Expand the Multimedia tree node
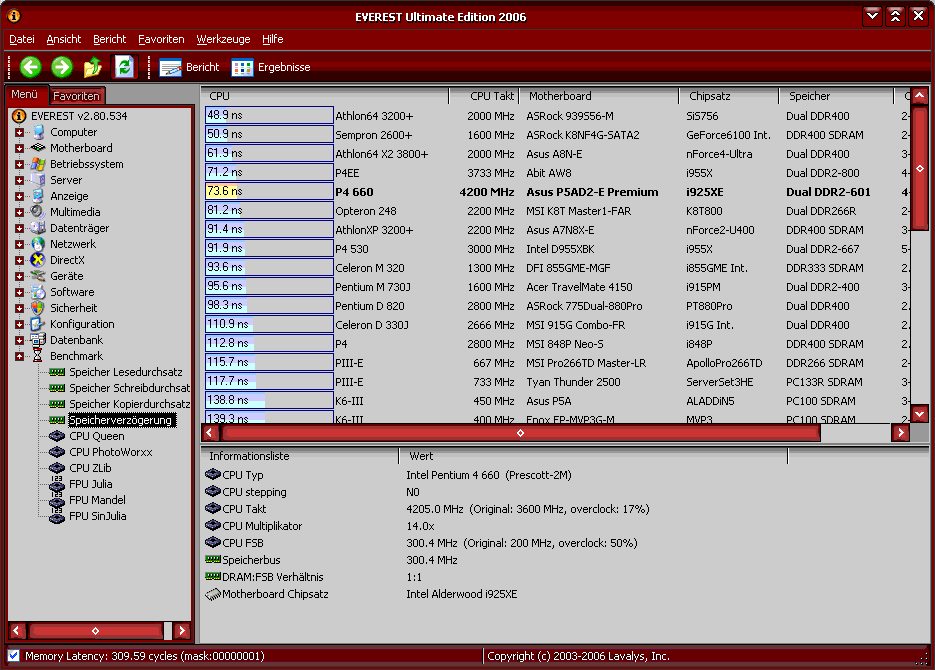This screenshot has width=935, height=670. coord(20,212)
